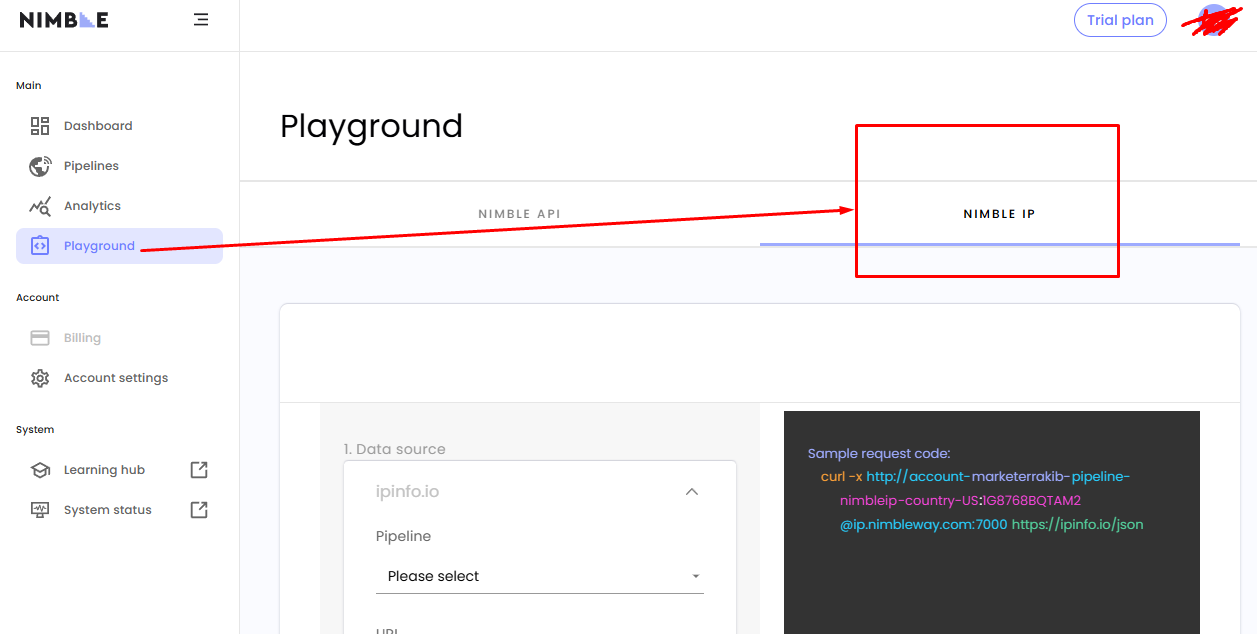Click the https://ipinfo.io/json URL text
1257x634 pixels.
click(1077, 524)
